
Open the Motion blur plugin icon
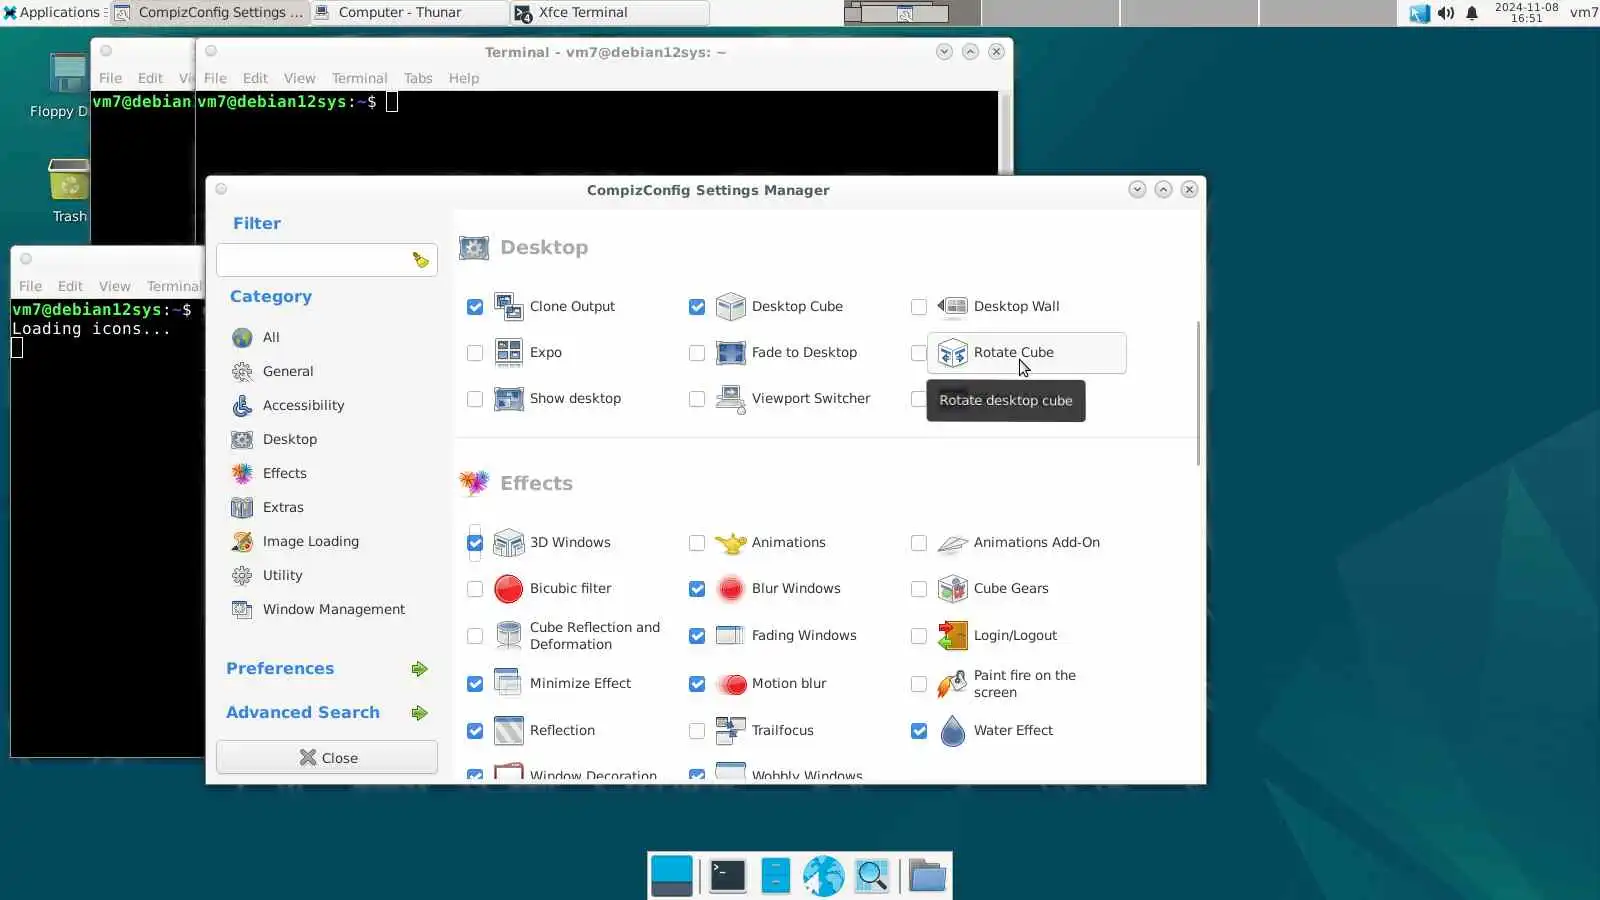click(731, 684)
